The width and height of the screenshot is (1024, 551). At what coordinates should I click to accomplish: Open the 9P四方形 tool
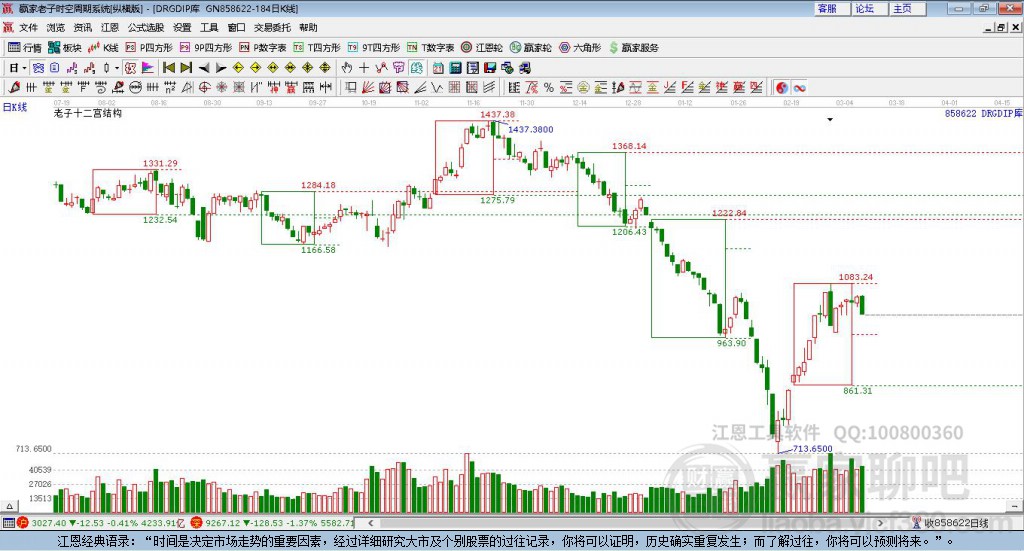(206, 48)
